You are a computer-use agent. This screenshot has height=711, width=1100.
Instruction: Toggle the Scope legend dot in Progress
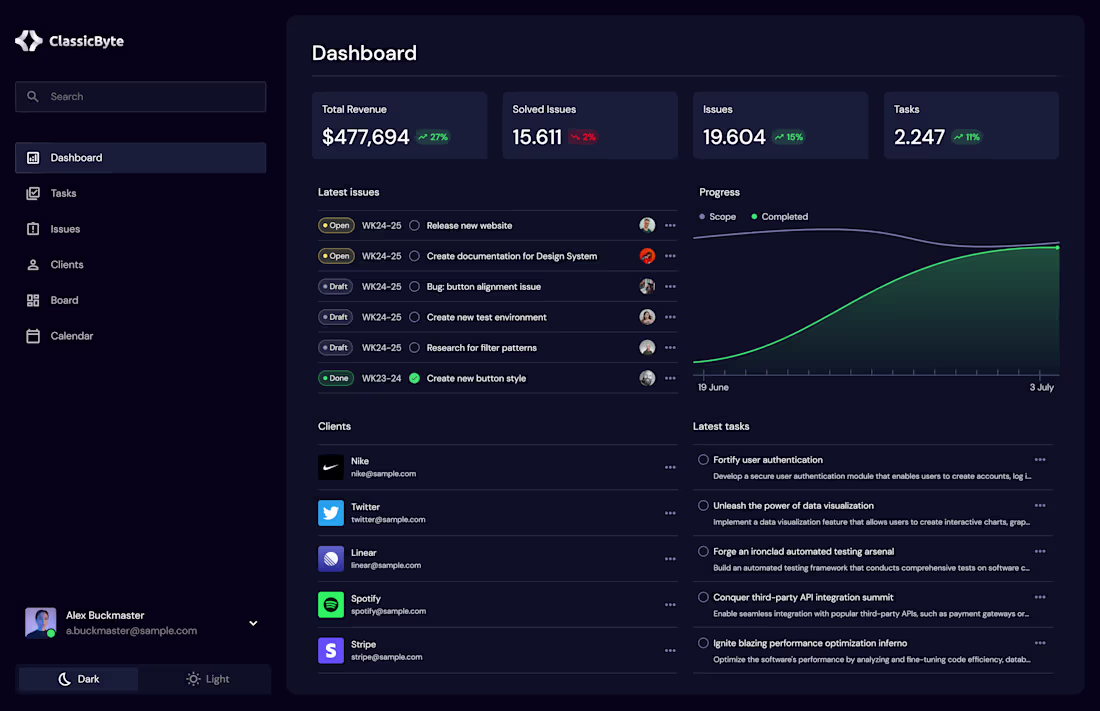[702, 217]
